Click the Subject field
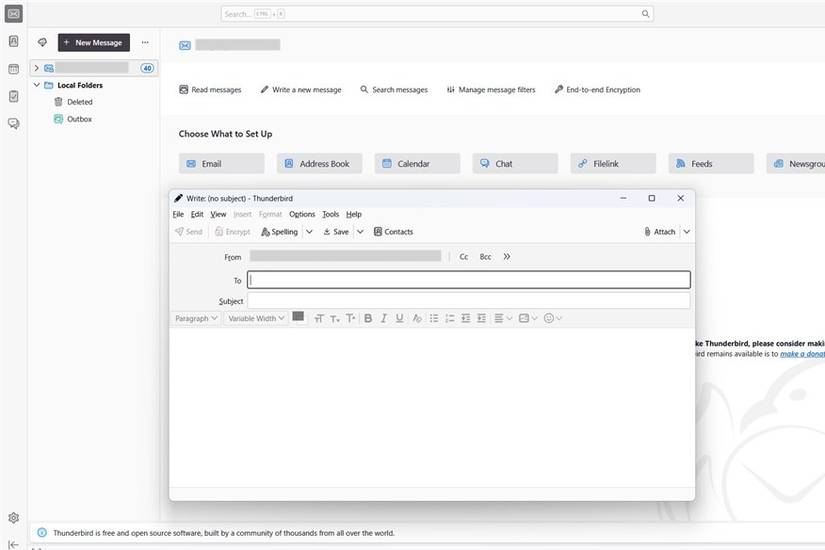 tap(469, 301)
